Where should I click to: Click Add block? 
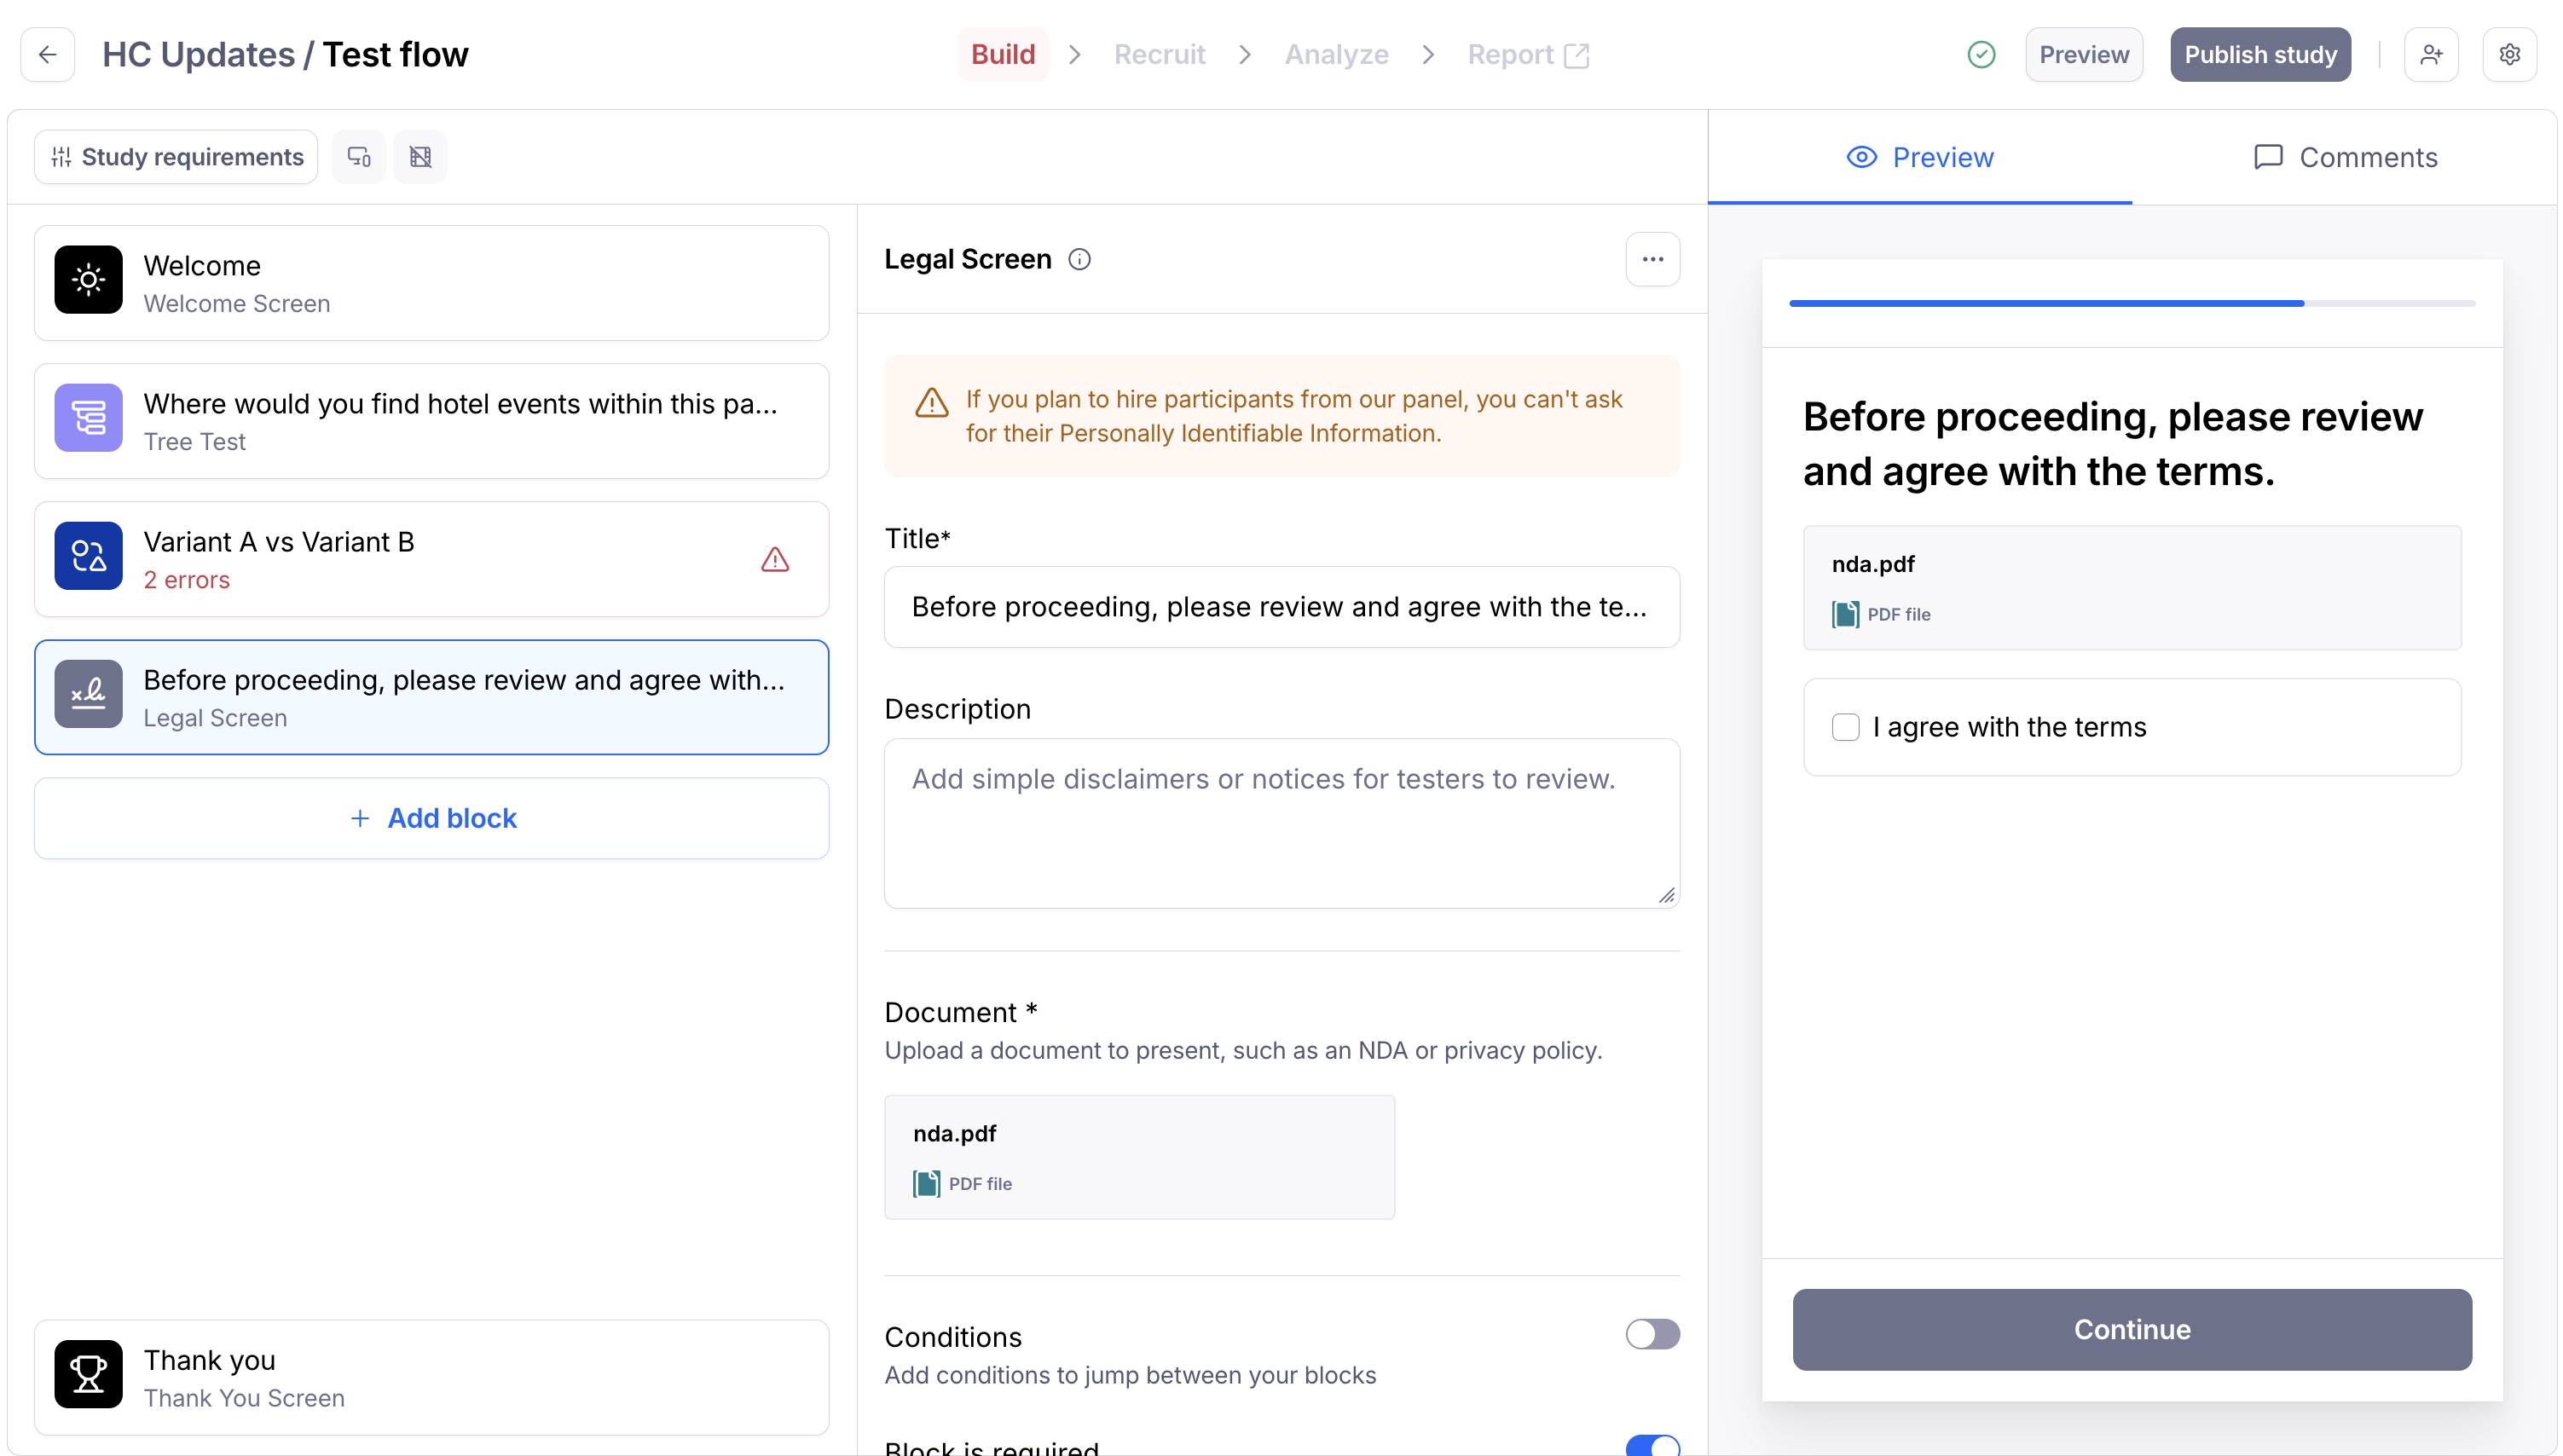click(431, 818)
